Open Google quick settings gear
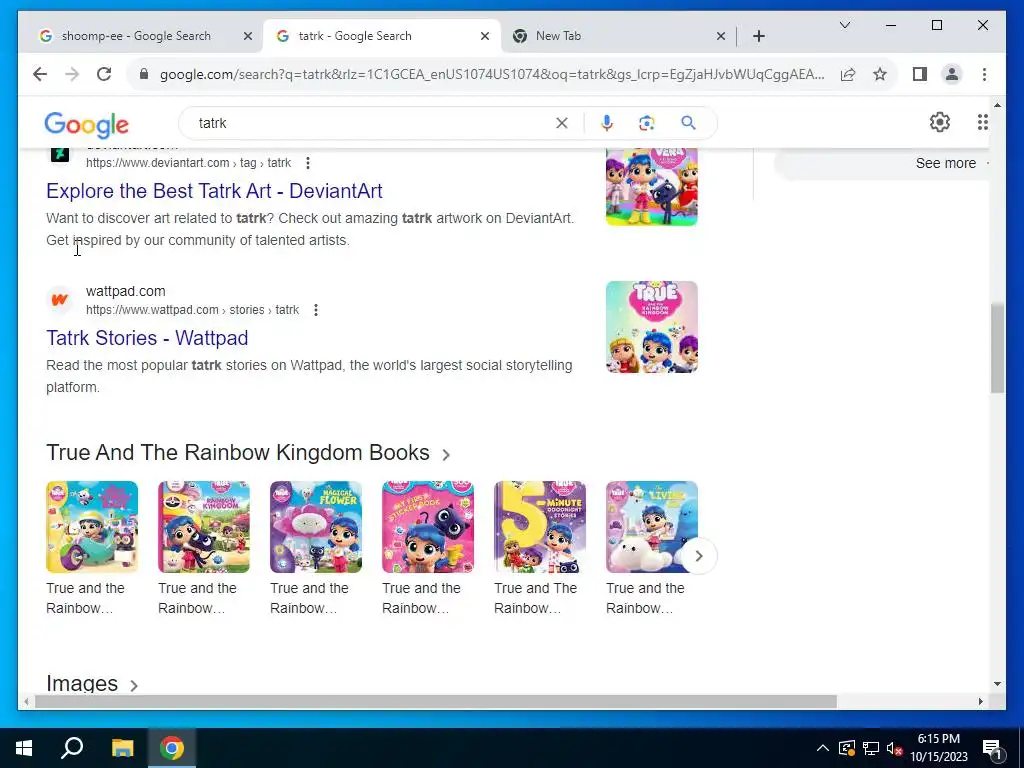Screen dimensions: 1024x768 click(x=940, y=122)
